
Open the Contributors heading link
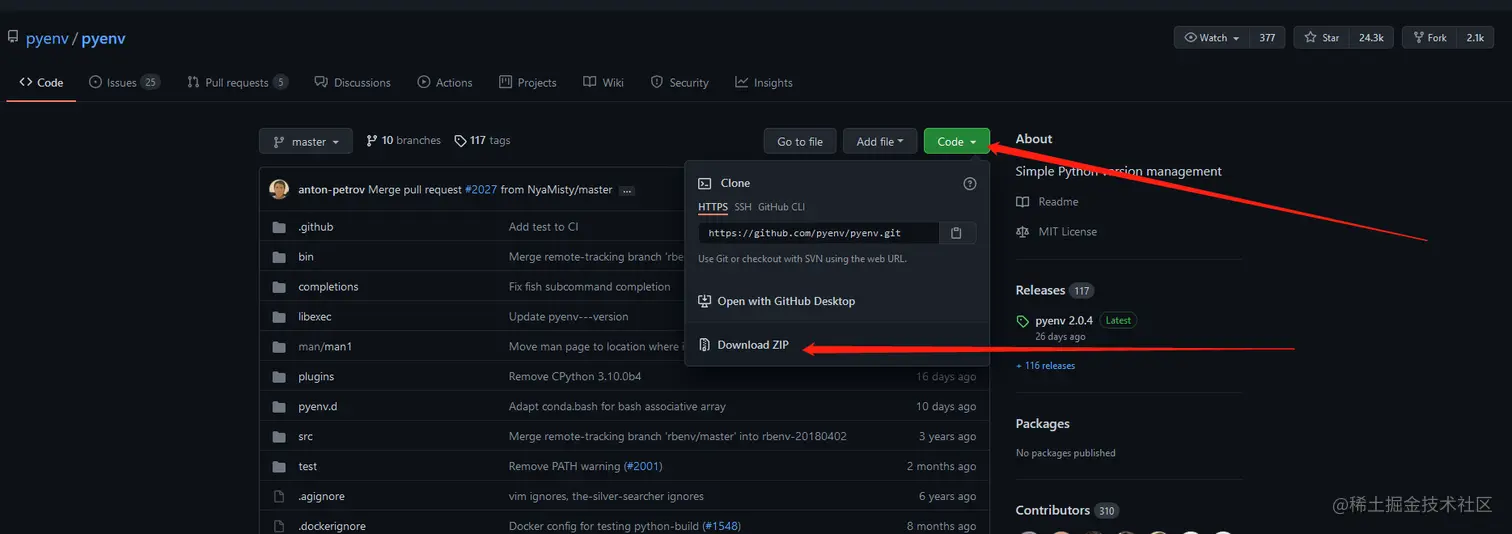click(1052, 510)
